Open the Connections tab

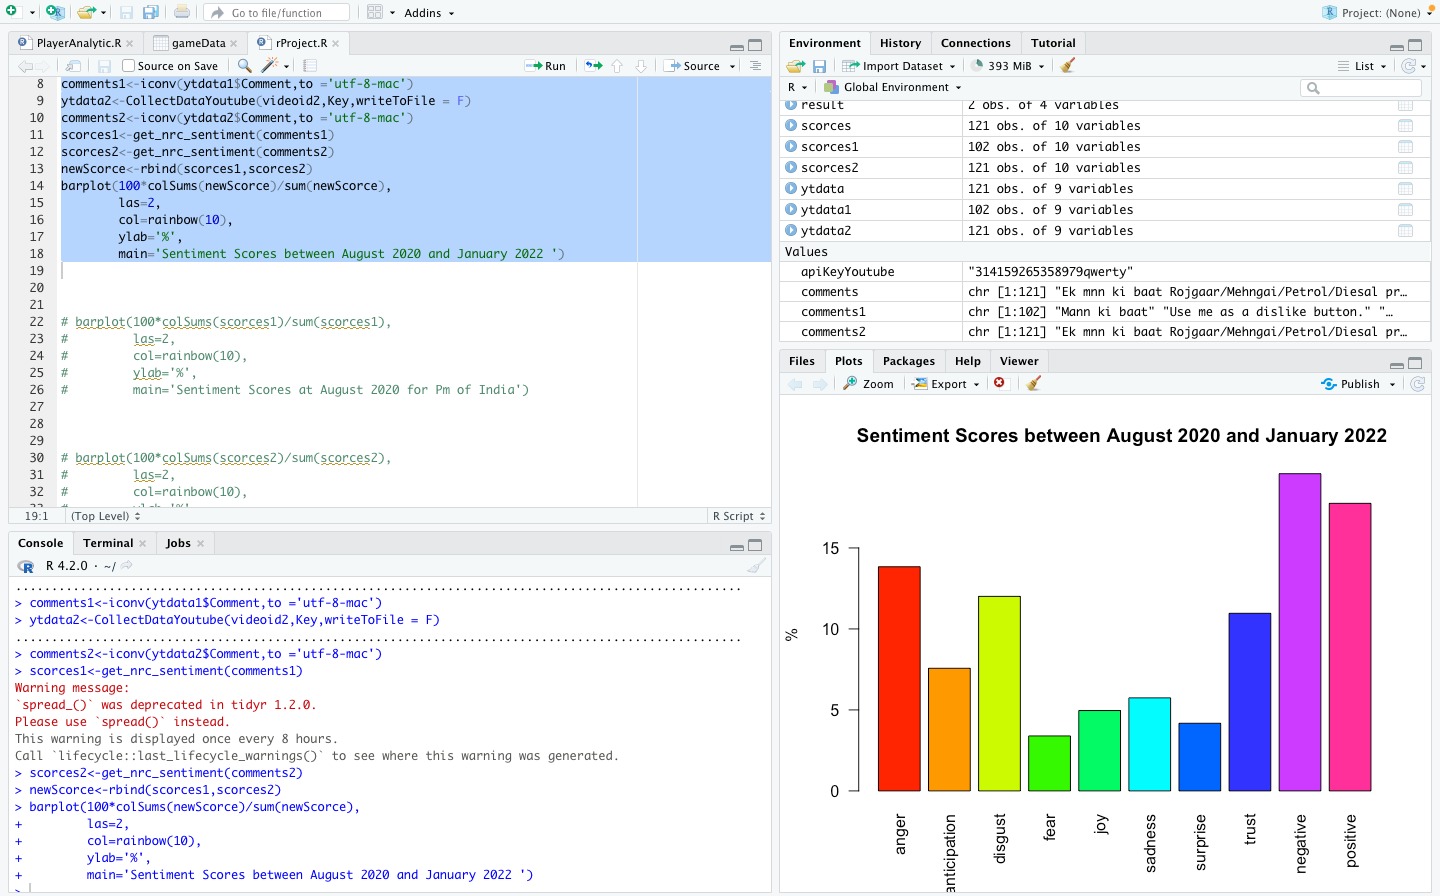point(975,43)
